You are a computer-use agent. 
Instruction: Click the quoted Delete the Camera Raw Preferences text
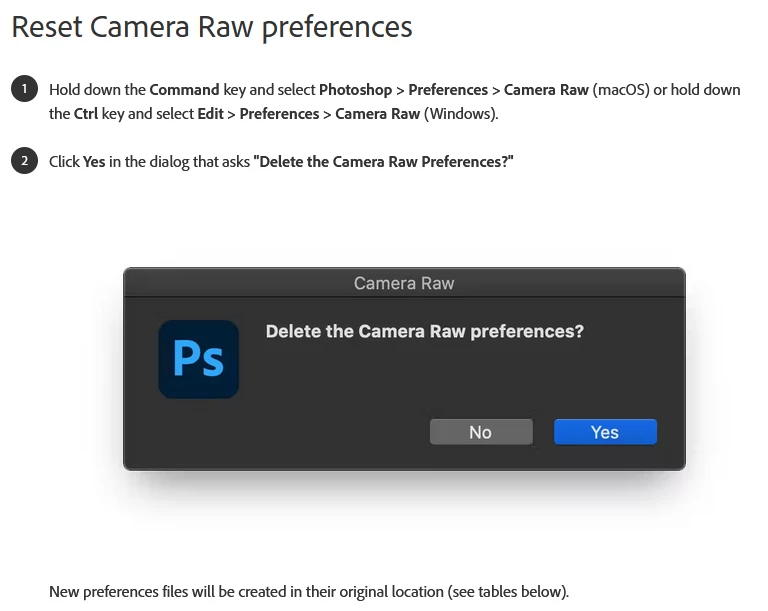(383, 162)
